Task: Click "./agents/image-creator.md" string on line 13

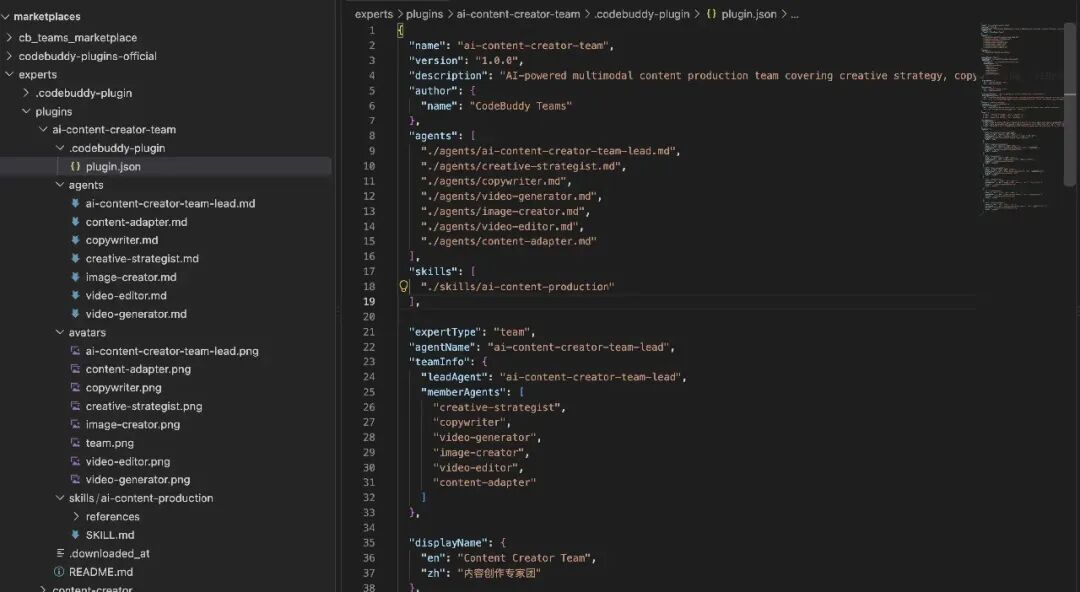Action: 503,211
